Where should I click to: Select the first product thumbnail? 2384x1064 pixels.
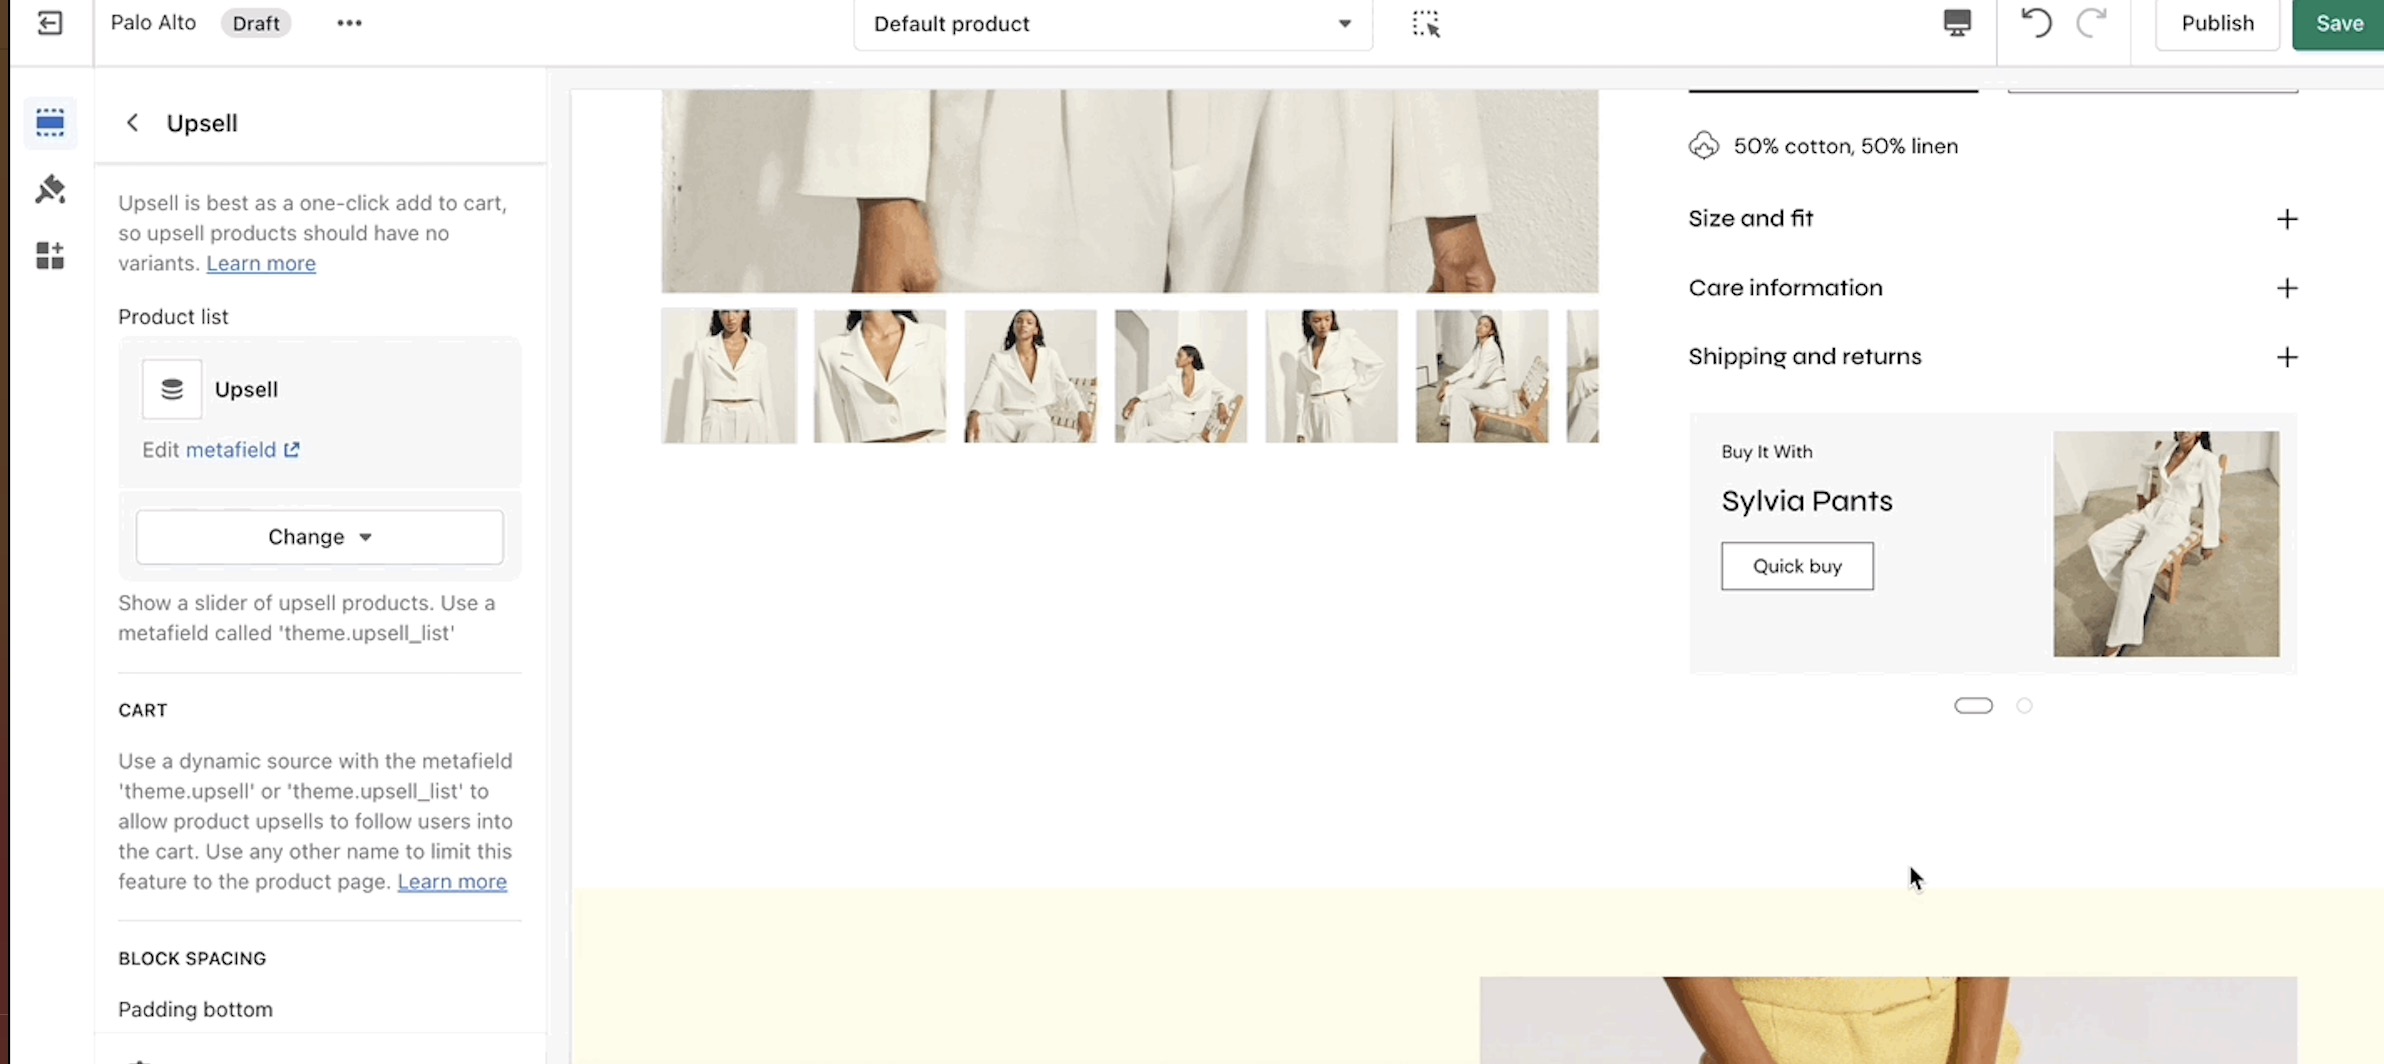(x=729, y=376)
